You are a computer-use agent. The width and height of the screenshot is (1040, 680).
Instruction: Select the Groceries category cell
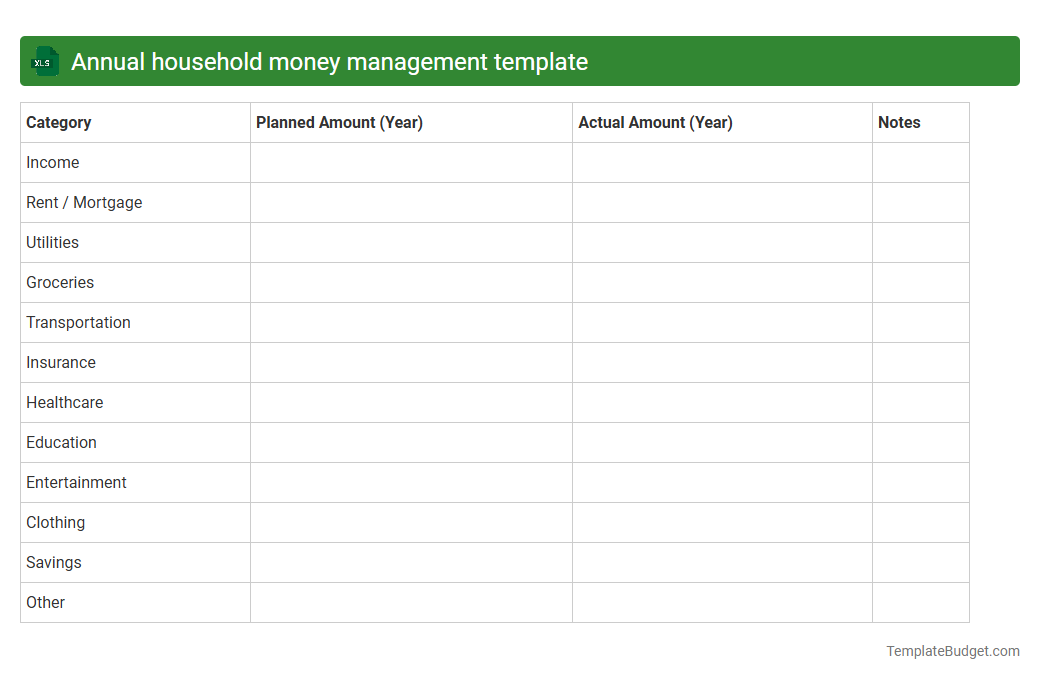[60, 282]
